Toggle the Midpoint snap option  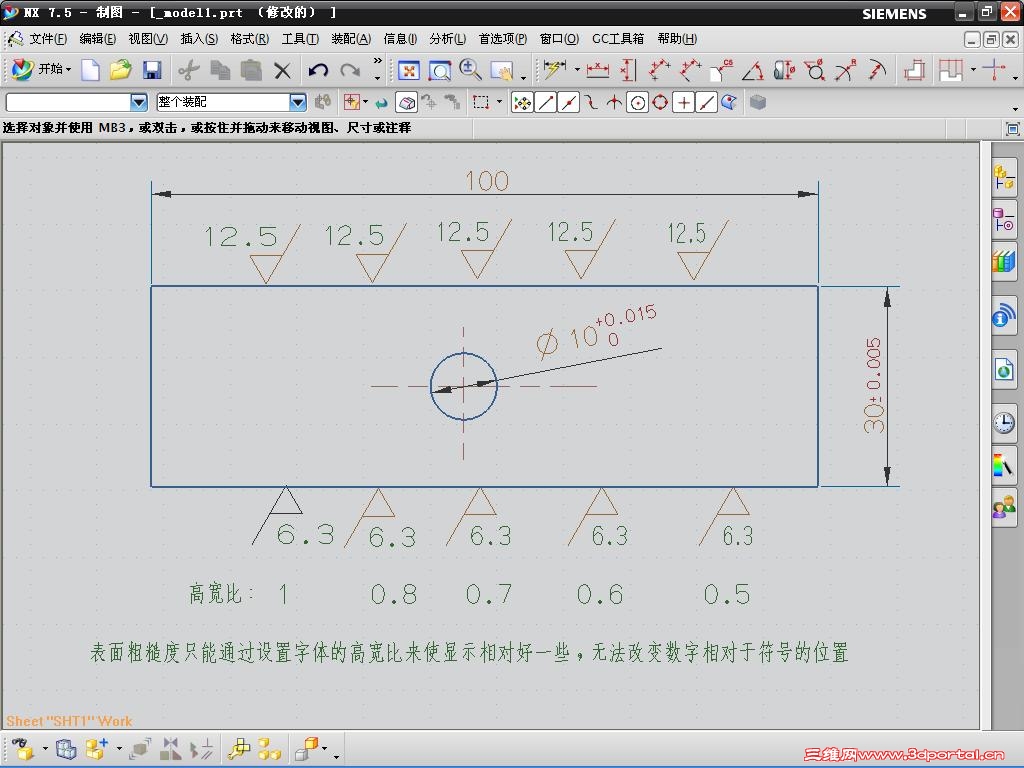(568, 103)
